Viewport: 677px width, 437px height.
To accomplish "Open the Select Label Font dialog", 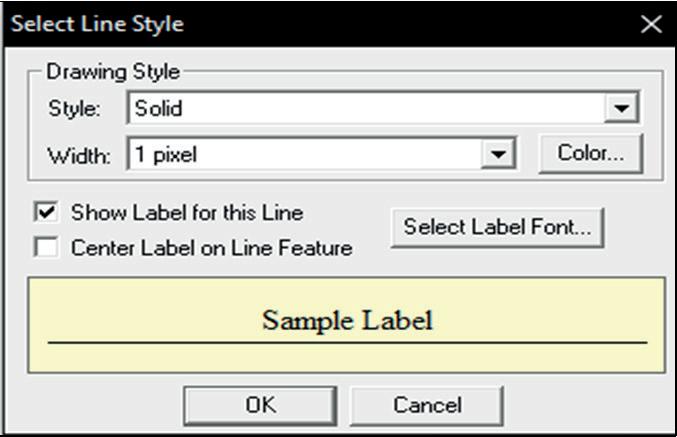I will coord(497,227).
